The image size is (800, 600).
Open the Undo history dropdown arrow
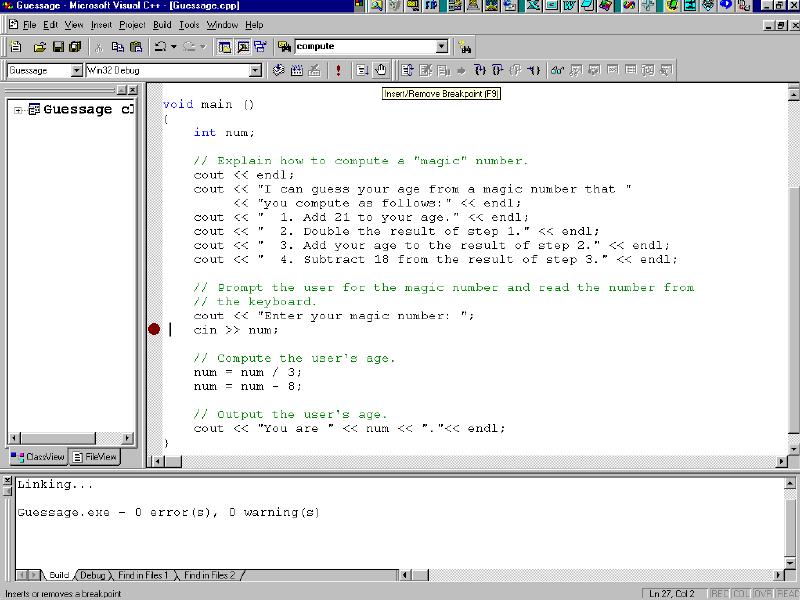(173, 47)
